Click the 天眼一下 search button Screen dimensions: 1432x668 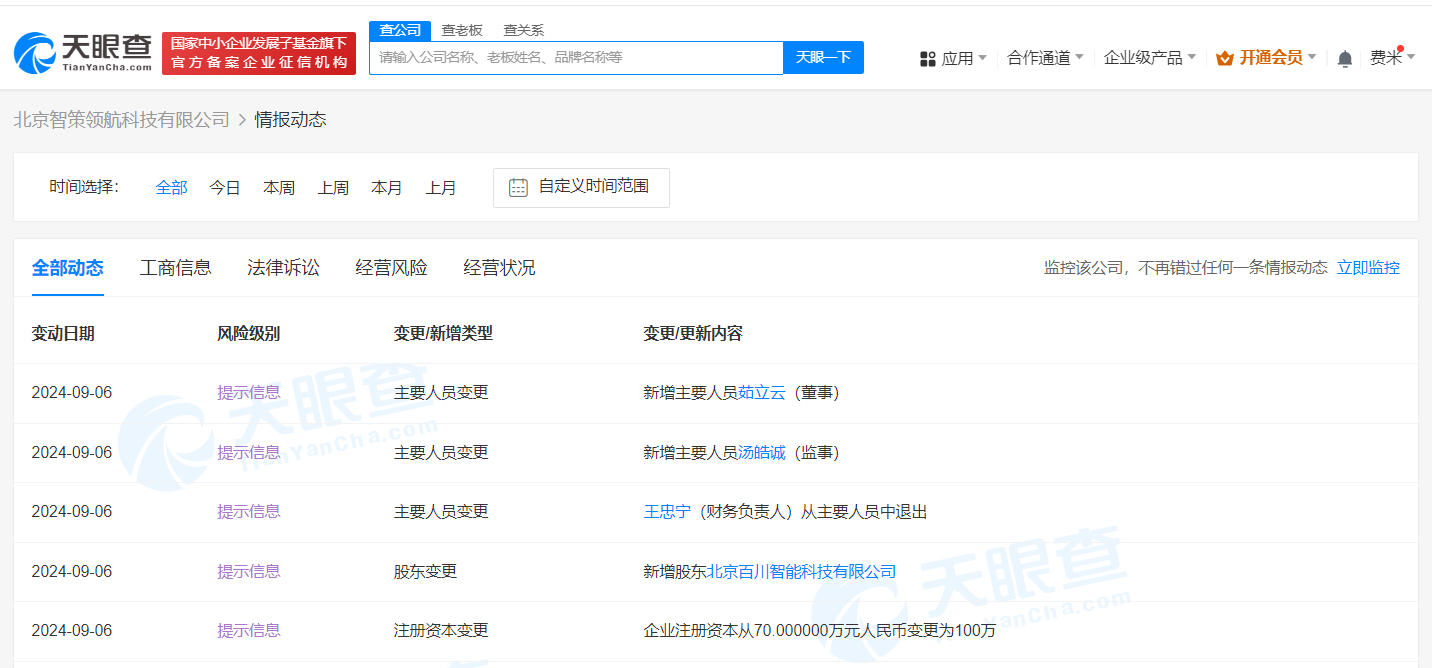pos(823,57)
